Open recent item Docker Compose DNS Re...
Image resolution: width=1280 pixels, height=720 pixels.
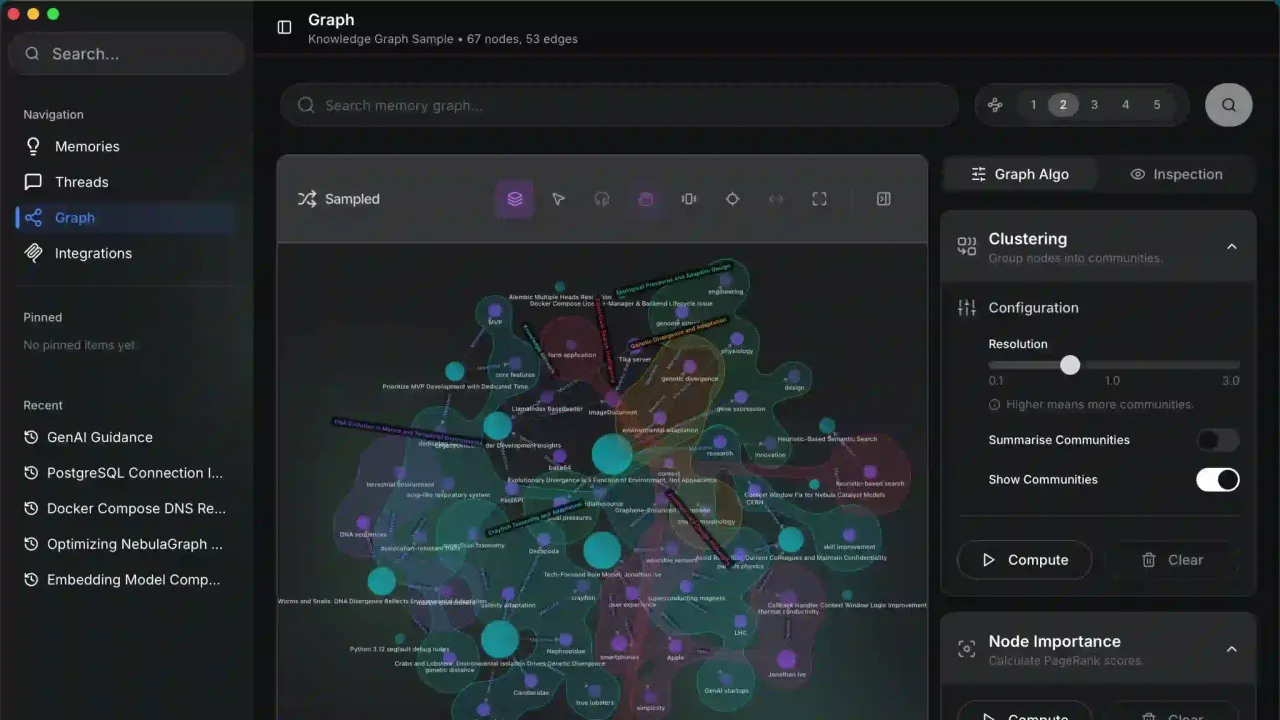[126, 508]
